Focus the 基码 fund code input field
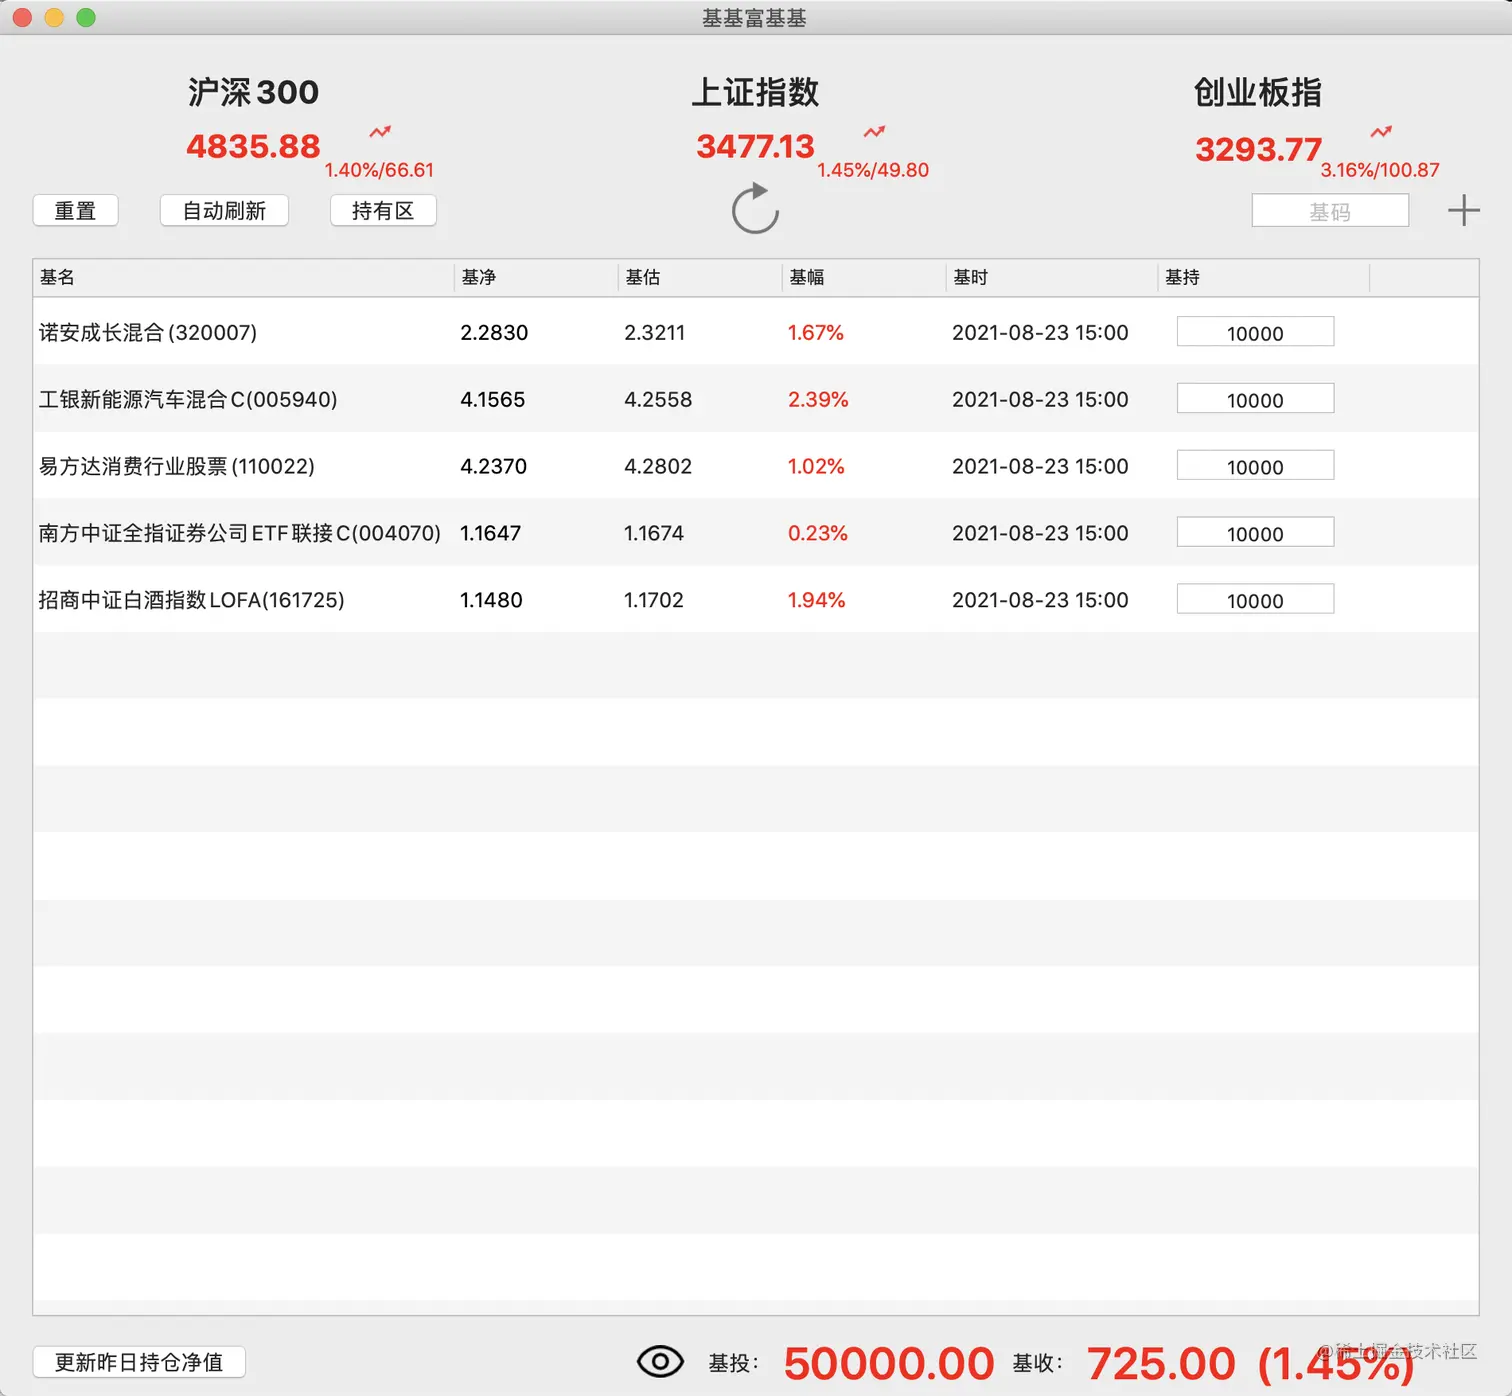This screenshot has height=1396, width=1512. tap(1330, 211)
